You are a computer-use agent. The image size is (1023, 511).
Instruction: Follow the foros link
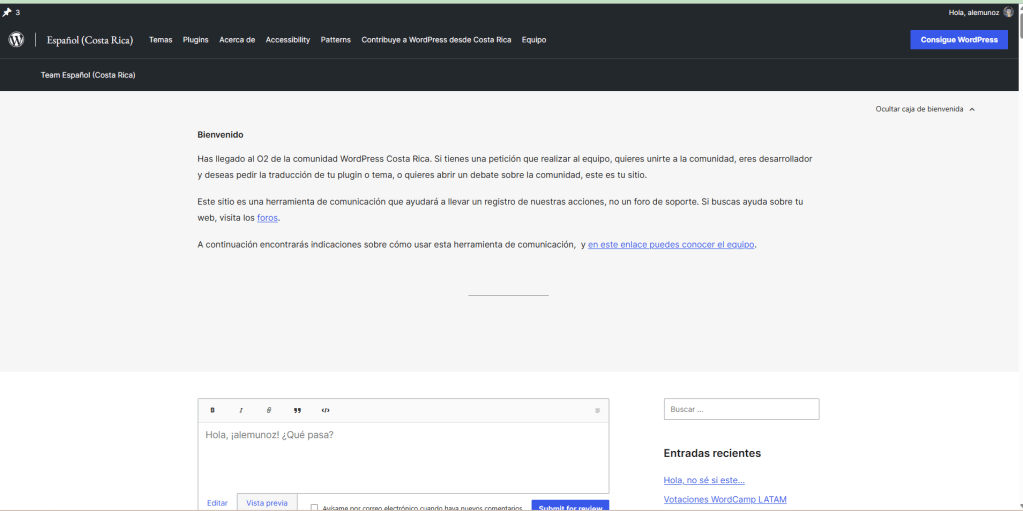(x=267, y=218)
